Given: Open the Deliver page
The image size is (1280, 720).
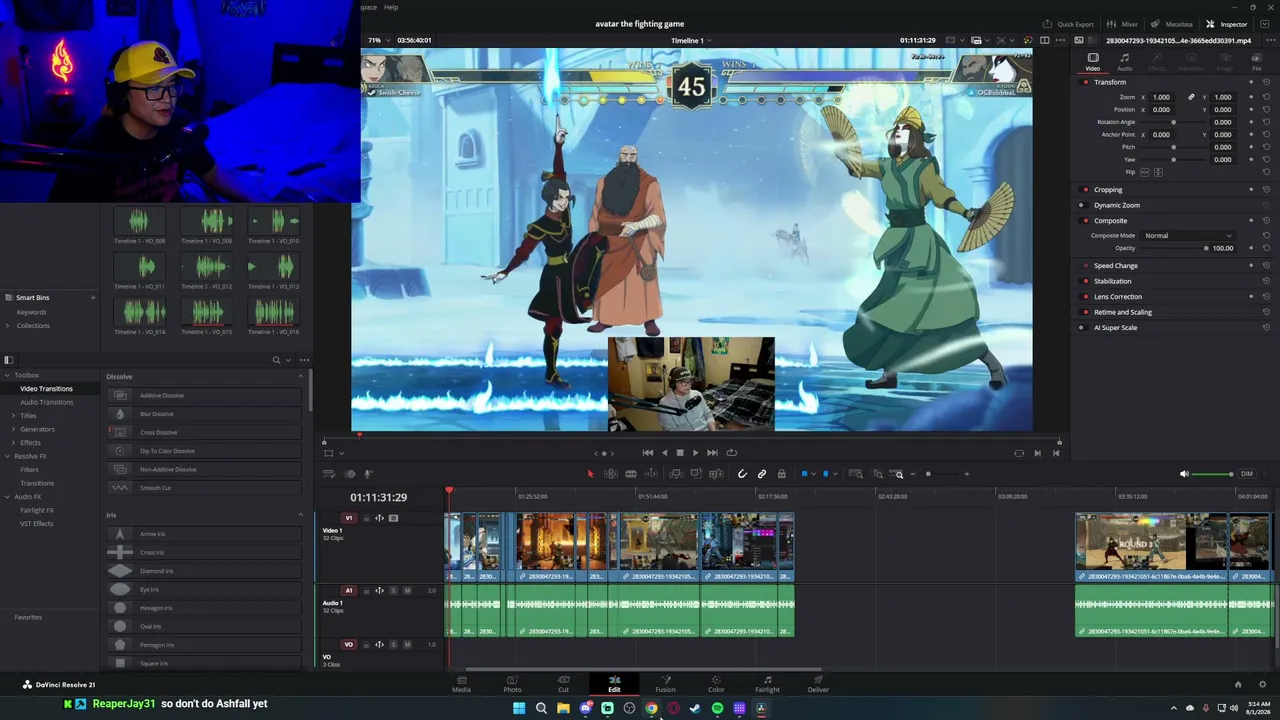Looking at the screenshot, I should [818, 684].
